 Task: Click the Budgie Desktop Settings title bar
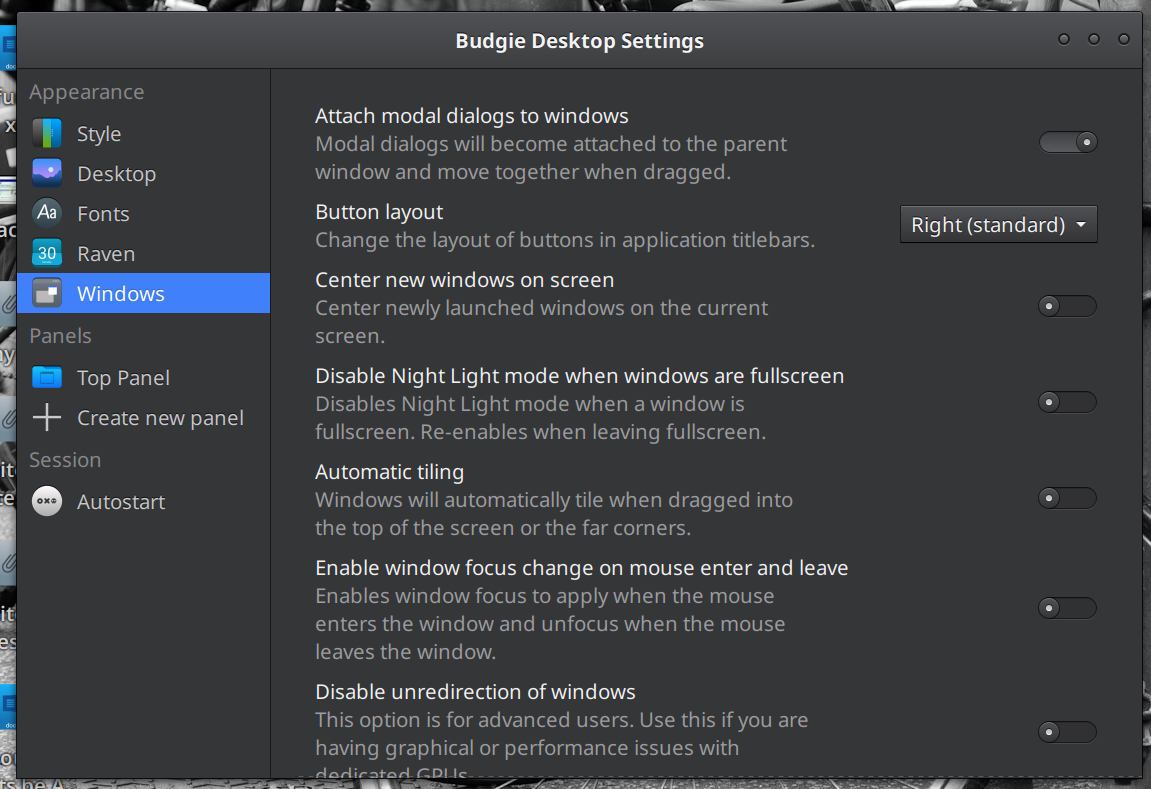coord(579,41)
